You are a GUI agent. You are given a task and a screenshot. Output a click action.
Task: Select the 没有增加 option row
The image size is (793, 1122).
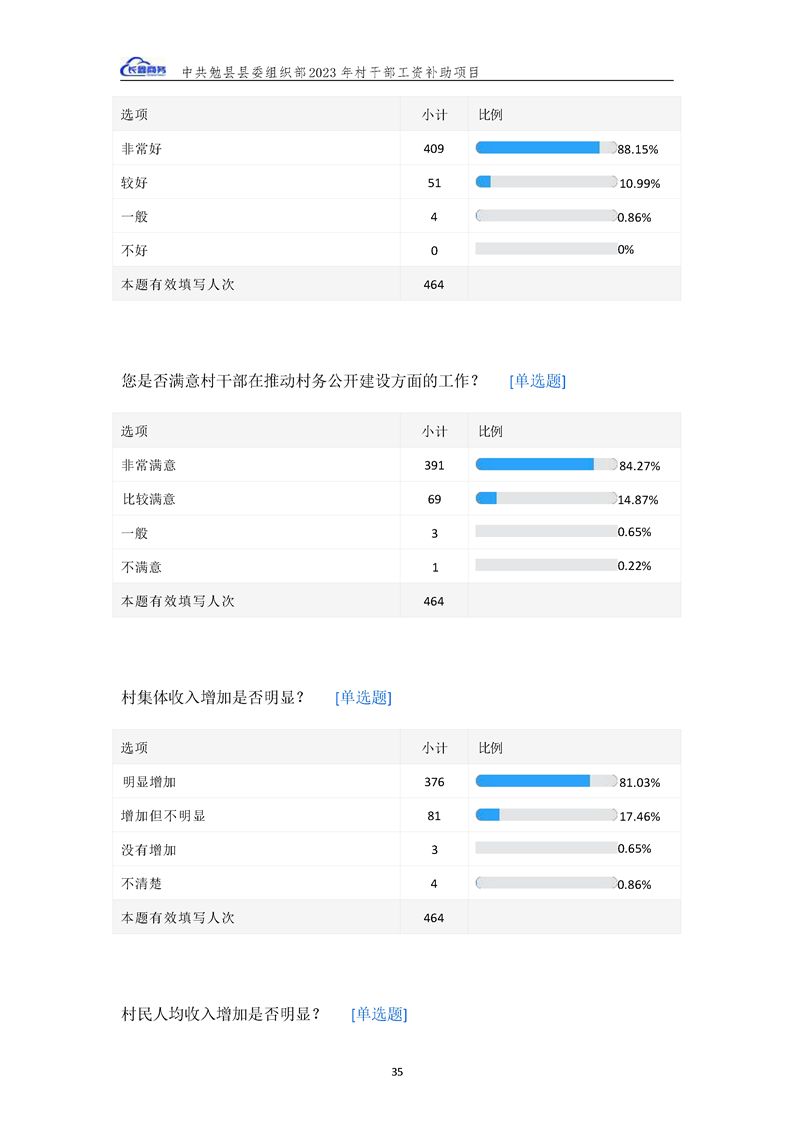148,850
